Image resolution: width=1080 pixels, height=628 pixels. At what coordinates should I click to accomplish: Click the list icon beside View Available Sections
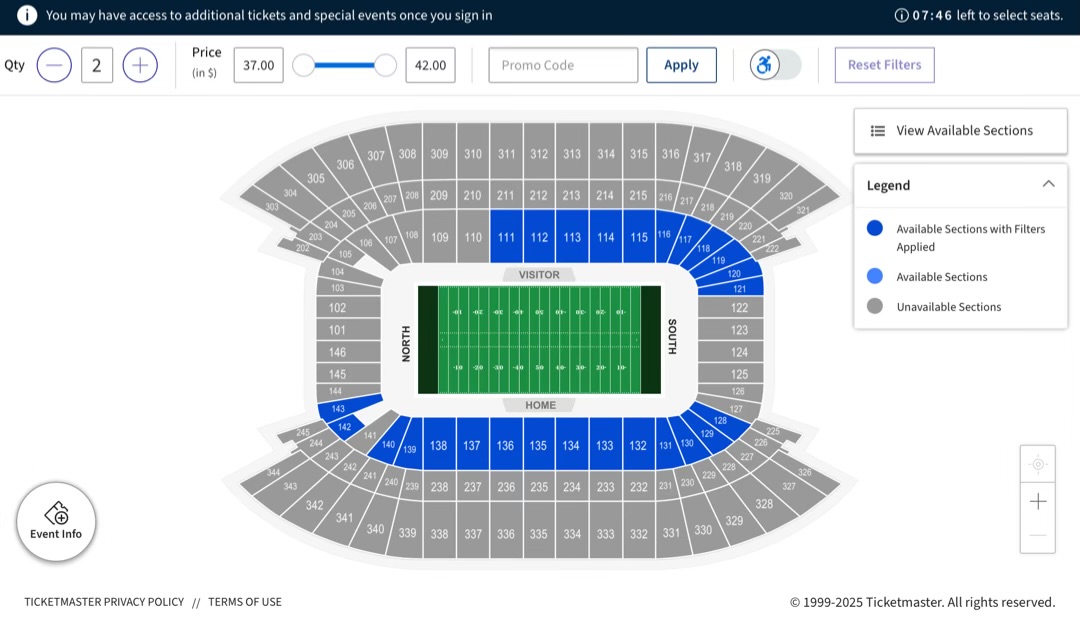pos(878,131)
